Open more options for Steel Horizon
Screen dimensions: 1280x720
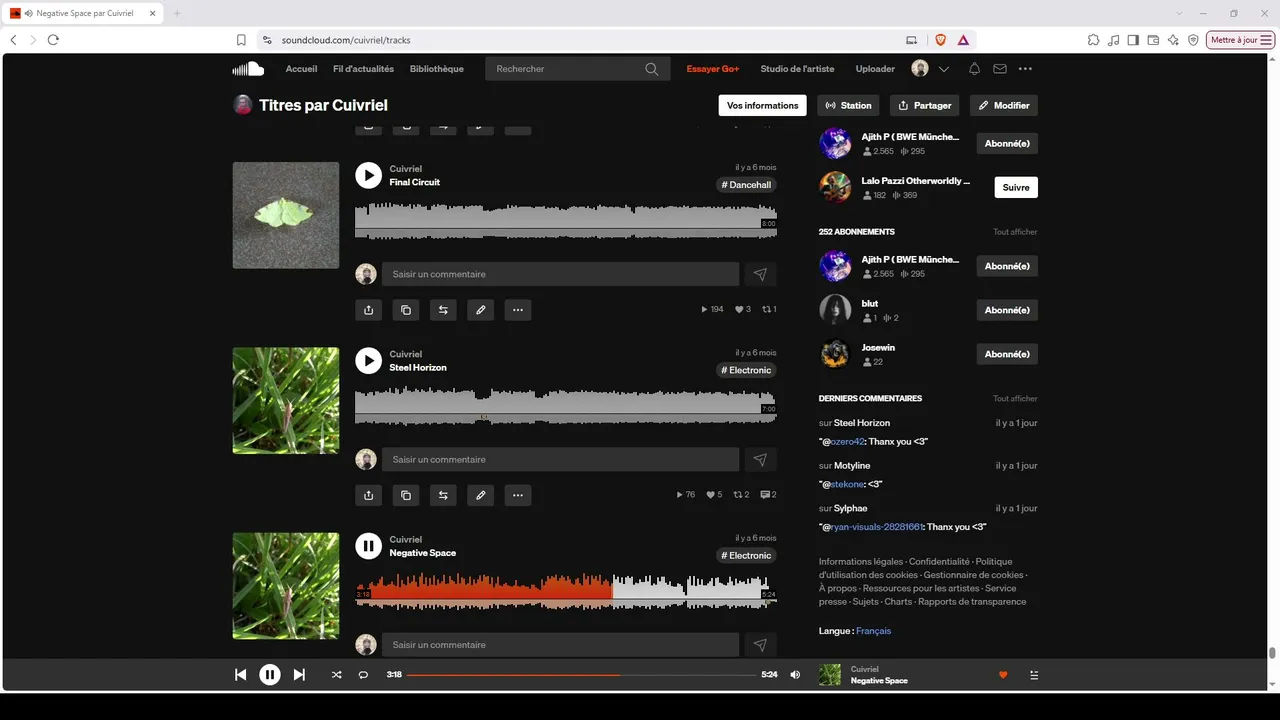click(518, 495)
